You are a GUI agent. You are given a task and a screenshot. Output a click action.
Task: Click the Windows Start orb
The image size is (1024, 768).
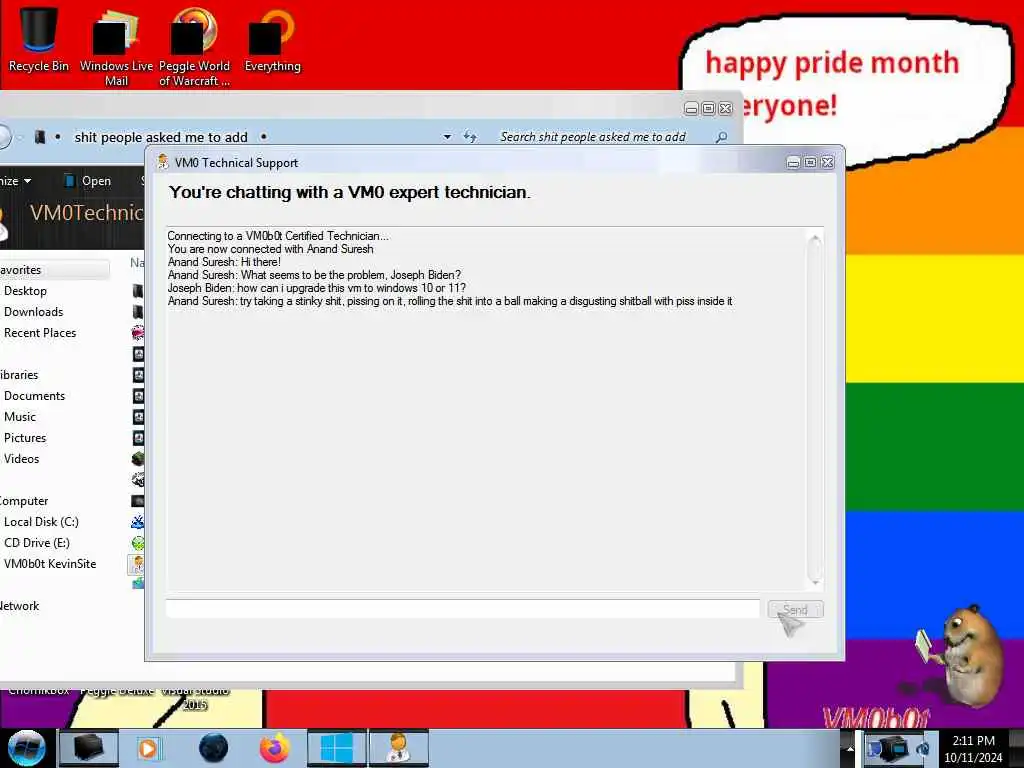pos(26,748)
